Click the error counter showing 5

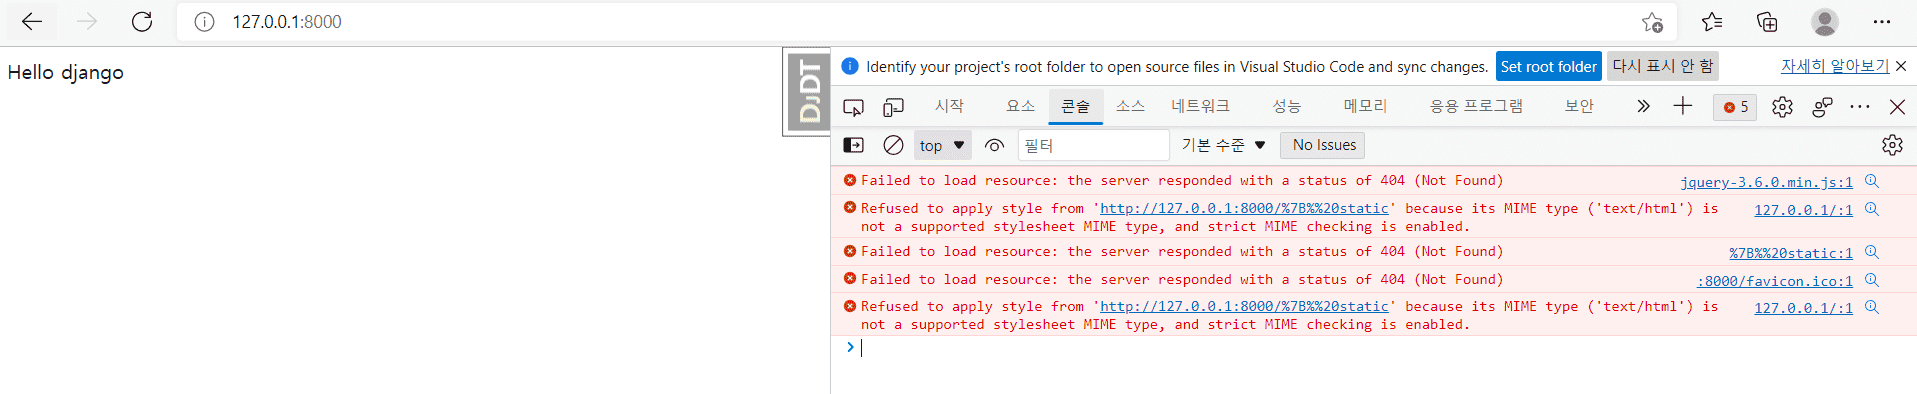point(1736,107)
